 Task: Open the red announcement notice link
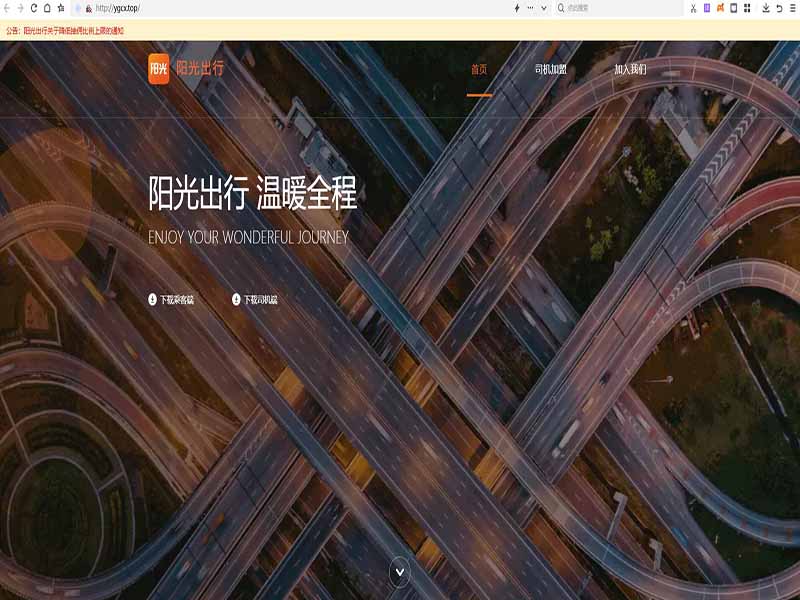65,31
